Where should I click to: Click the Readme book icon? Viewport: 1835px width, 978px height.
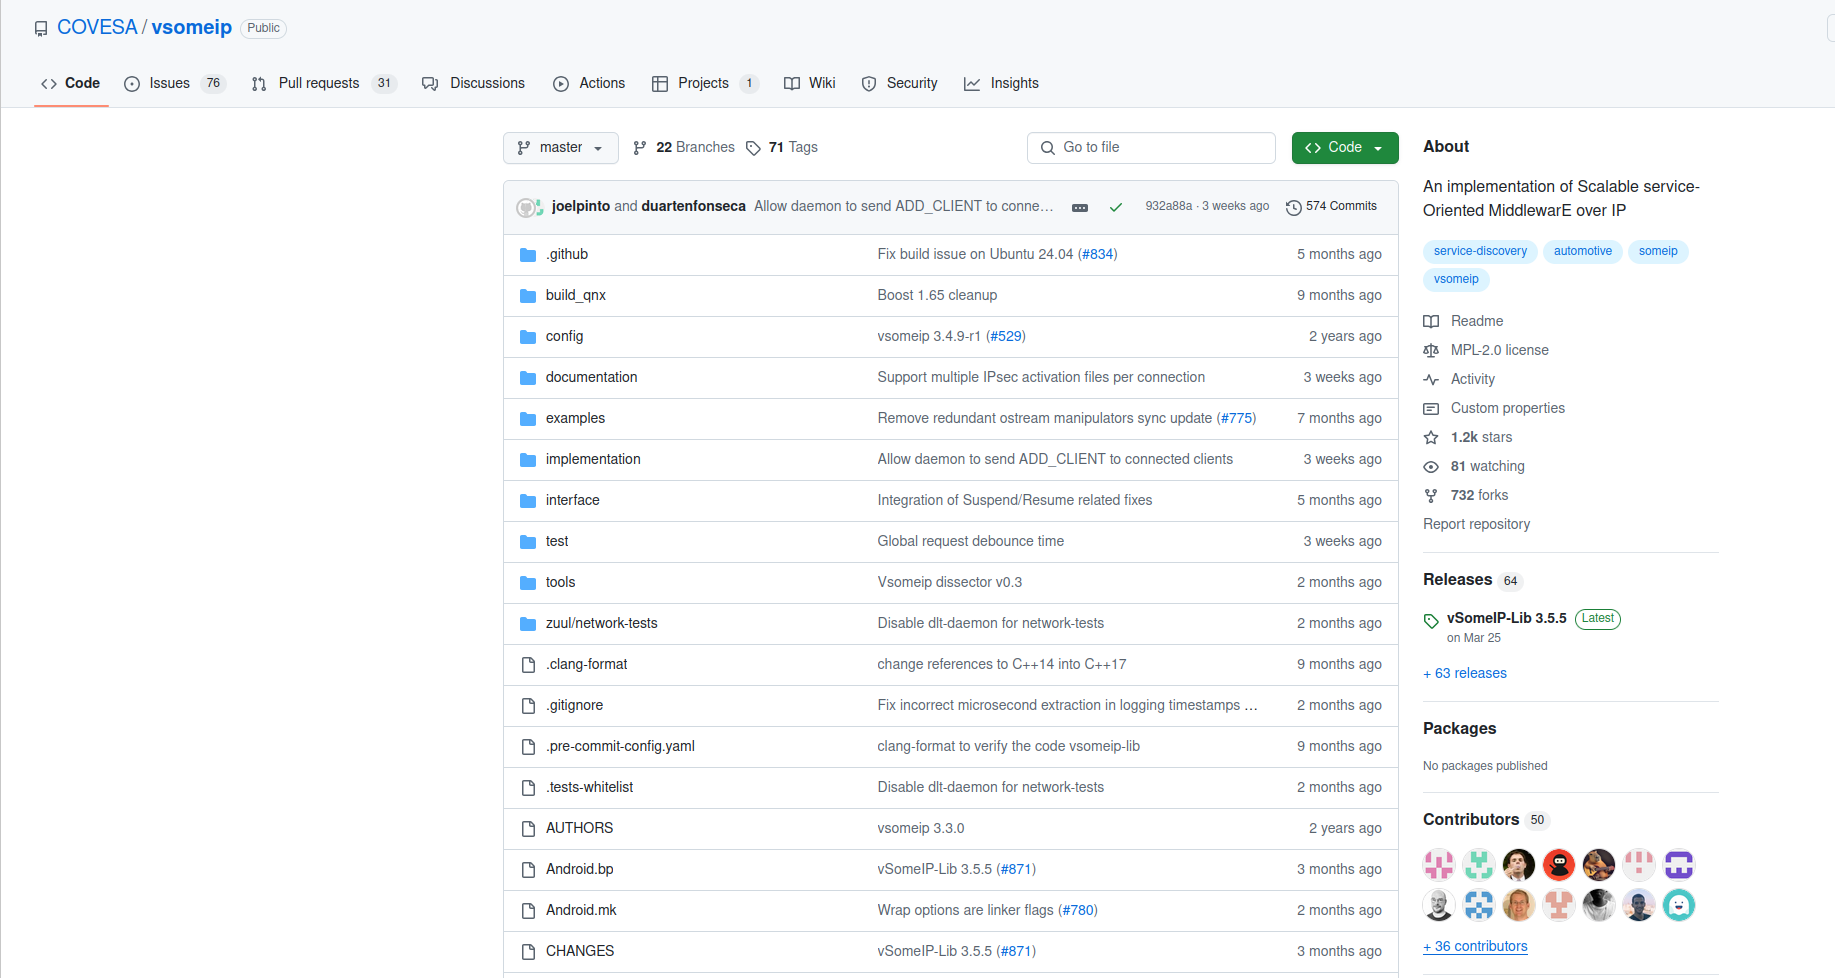[1431, 322]
